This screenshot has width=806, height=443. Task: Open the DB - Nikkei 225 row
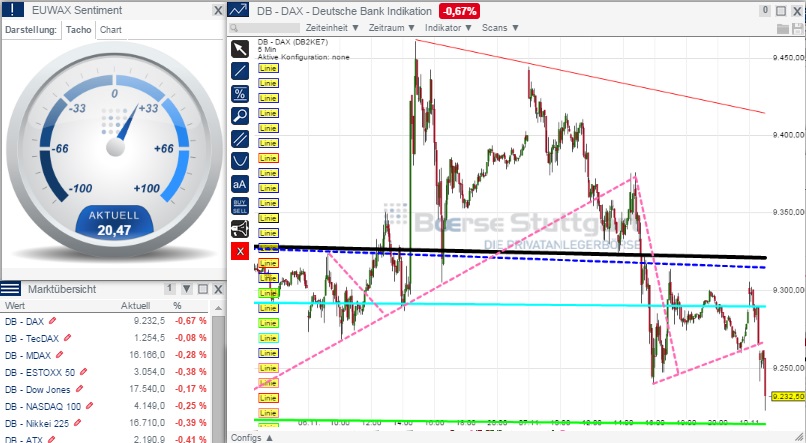[105, 422]
